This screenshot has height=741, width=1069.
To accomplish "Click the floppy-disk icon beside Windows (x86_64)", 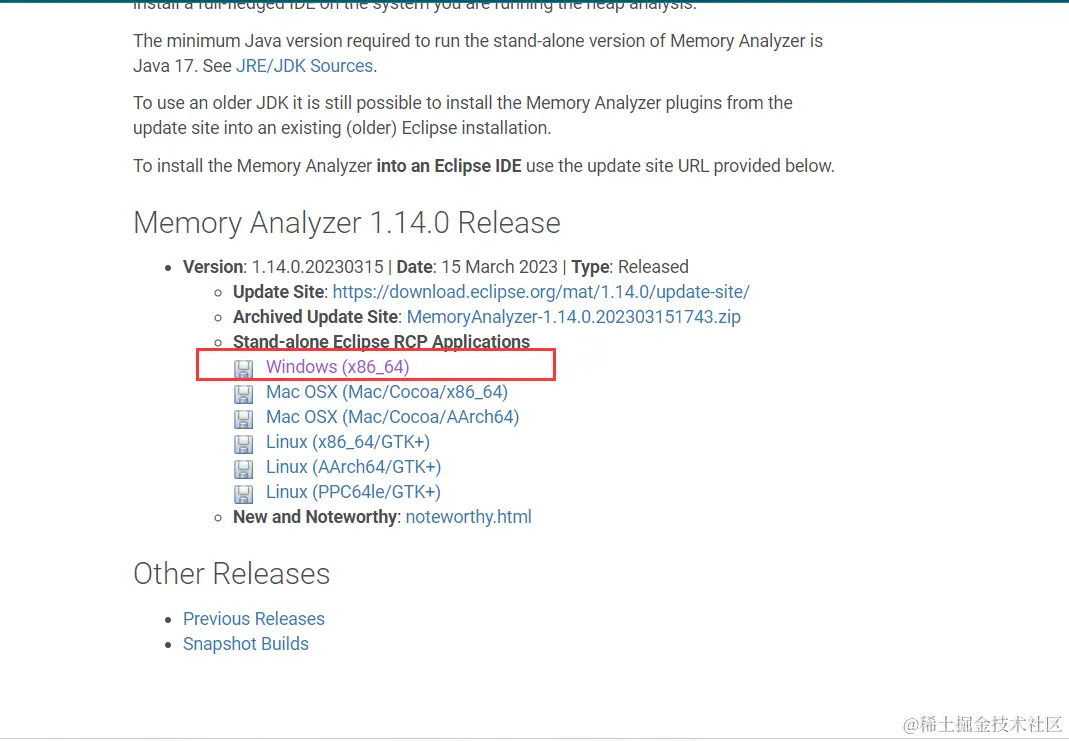I will (243, 369).
